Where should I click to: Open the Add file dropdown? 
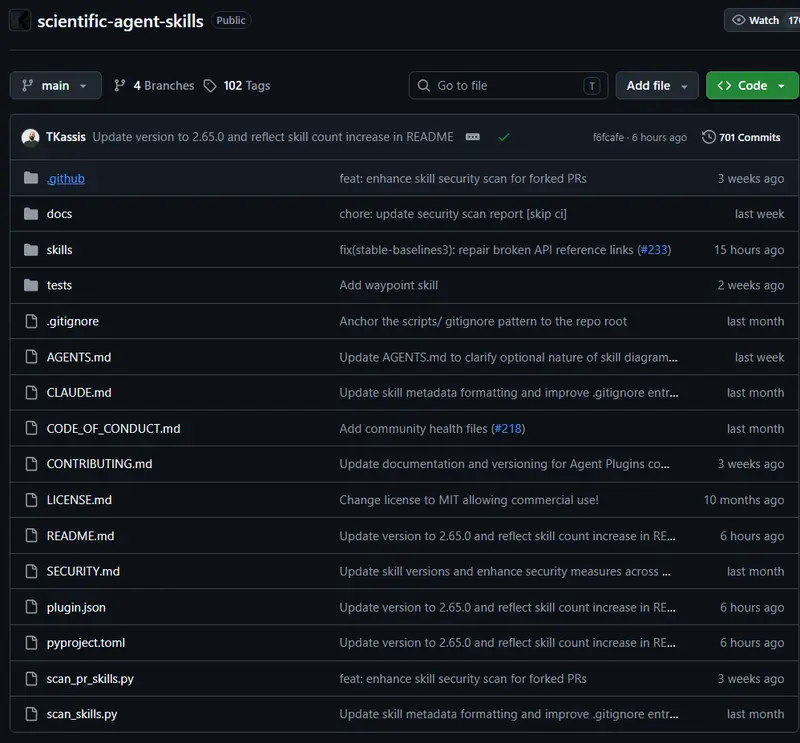point(656,85)
